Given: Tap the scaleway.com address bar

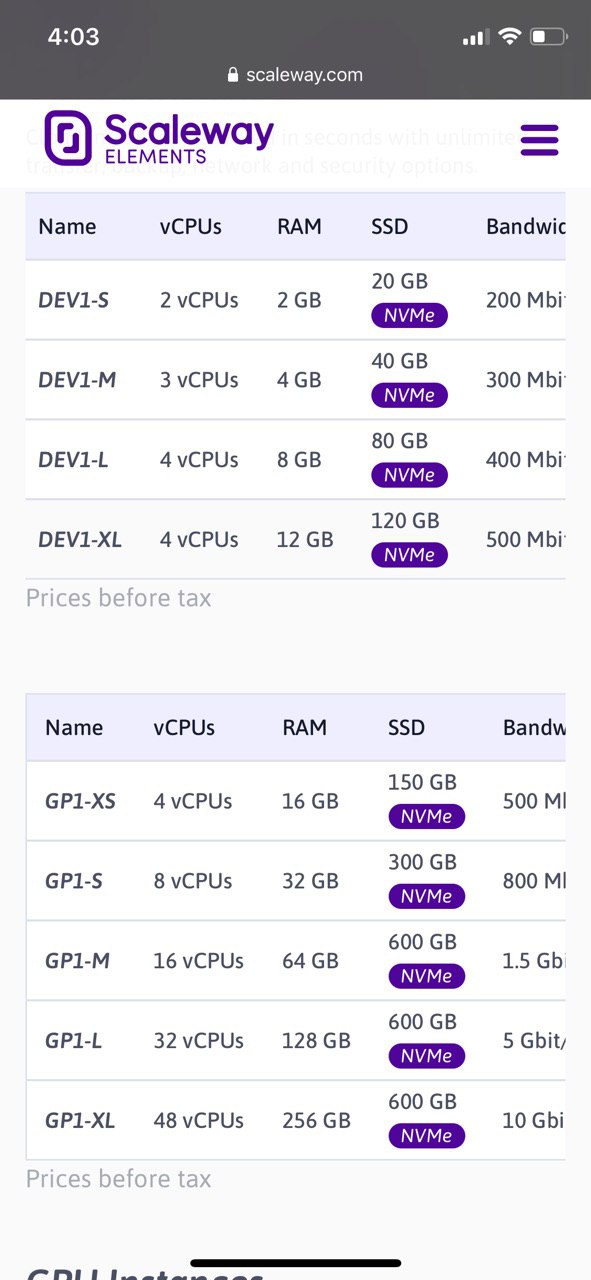Looking at the screenshot, I should coord(295,75).
